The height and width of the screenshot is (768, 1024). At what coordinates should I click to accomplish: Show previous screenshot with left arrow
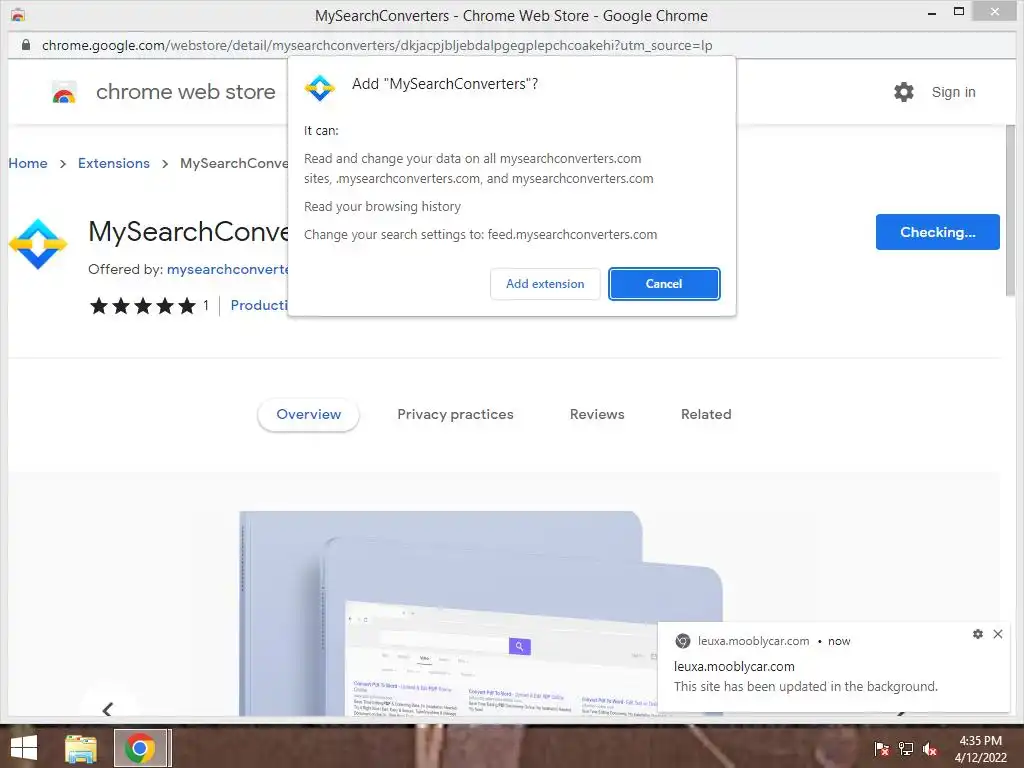108,709
